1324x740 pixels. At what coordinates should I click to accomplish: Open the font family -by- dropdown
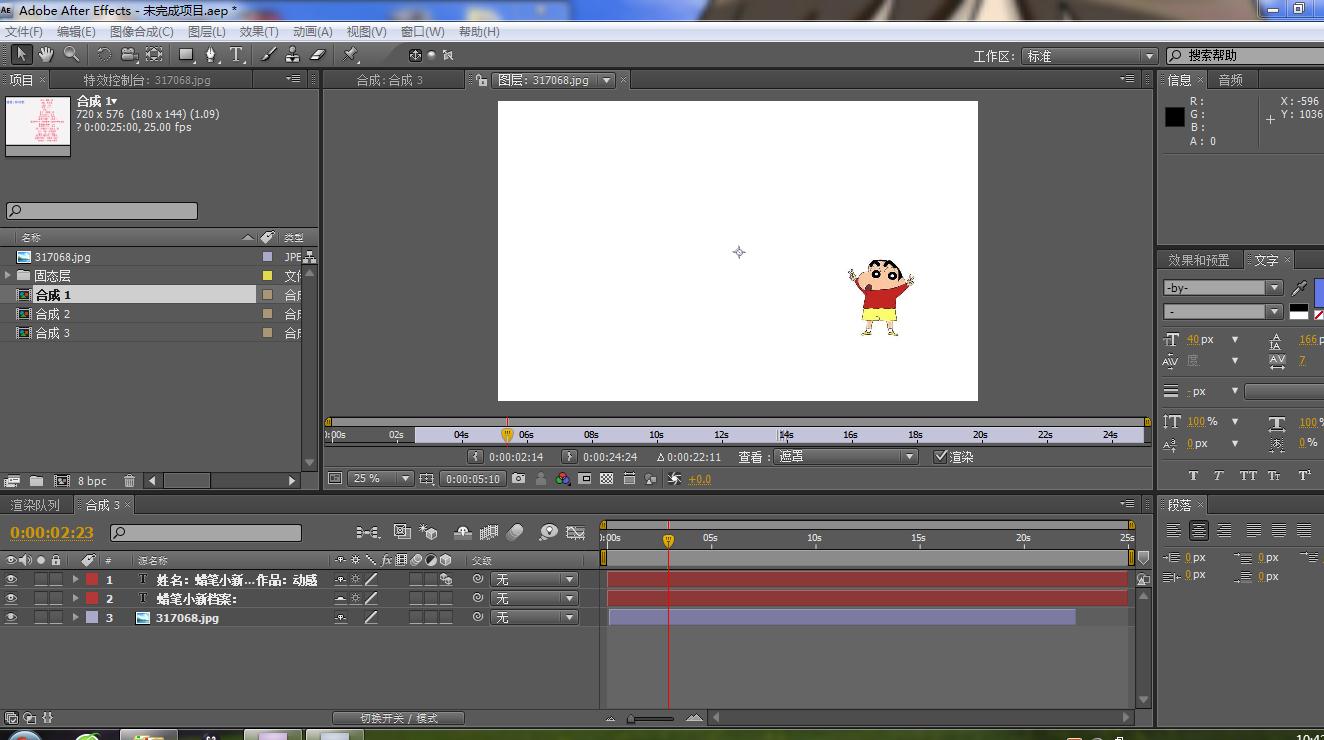pyautogui.click(x=1222, y=287)
